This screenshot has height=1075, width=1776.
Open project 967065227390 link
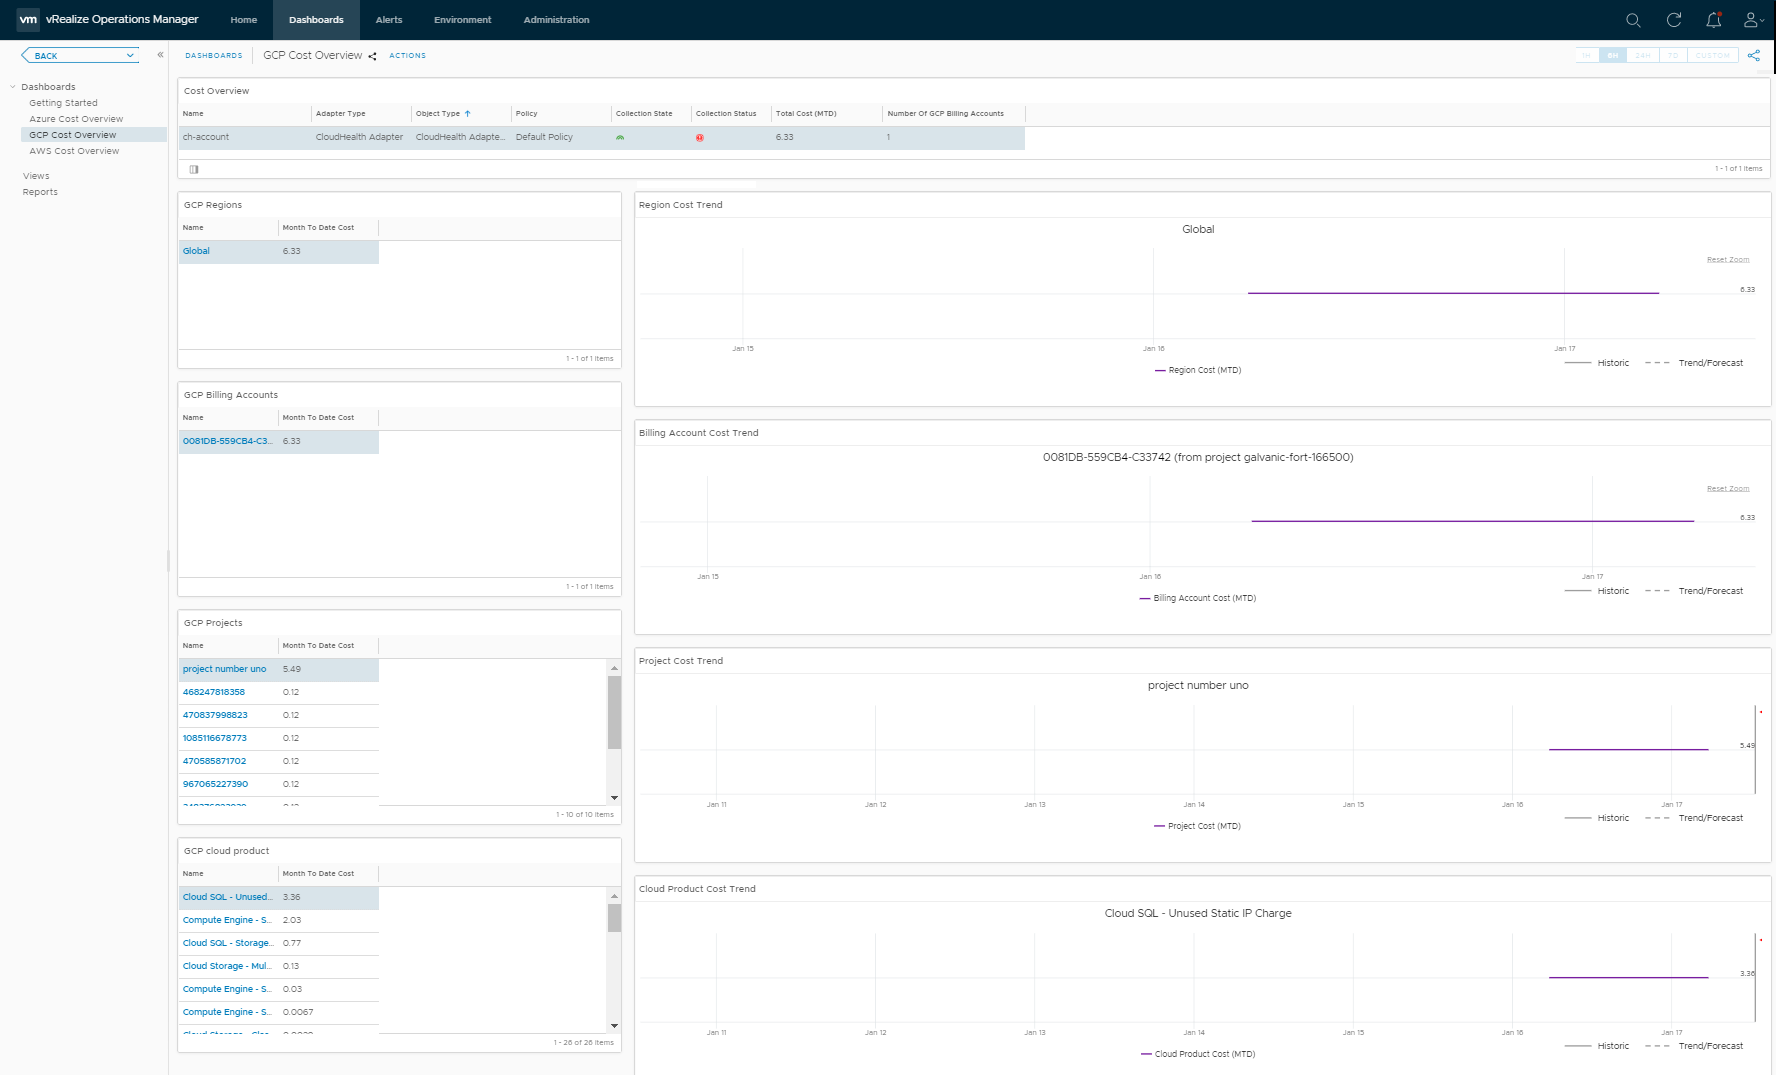point(215,784)
